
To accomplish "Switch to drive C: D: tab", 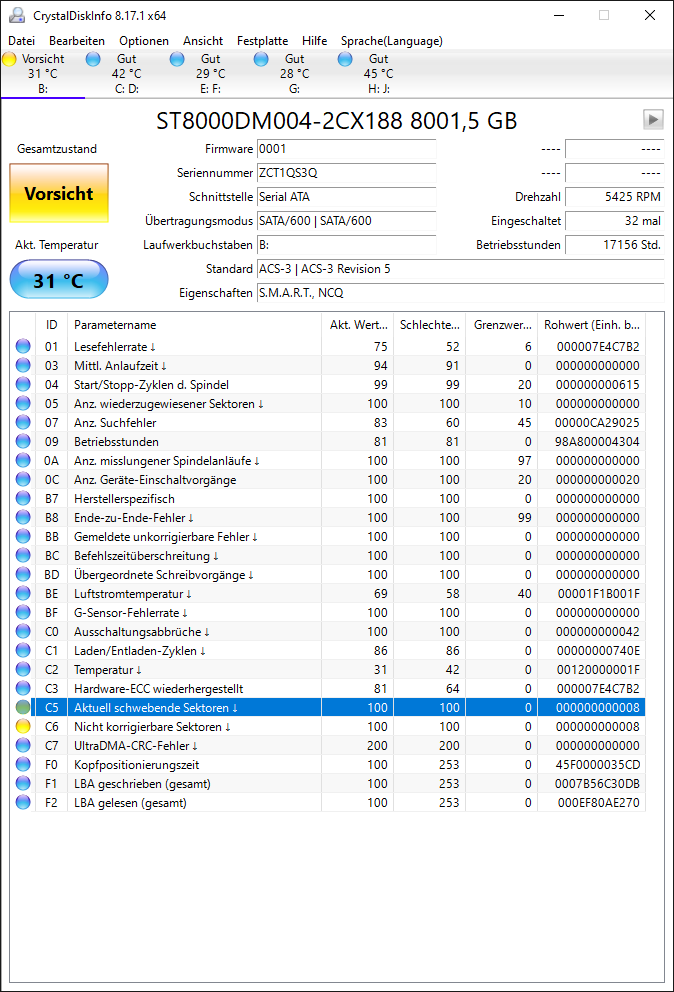I will [x=127, y=73].
